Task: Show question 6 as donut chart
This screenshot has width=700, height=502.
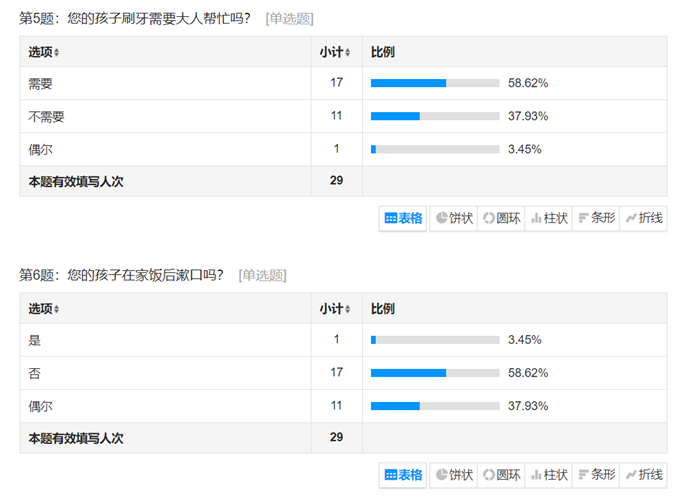Action: pyautogui.click(x=501, y=475)
